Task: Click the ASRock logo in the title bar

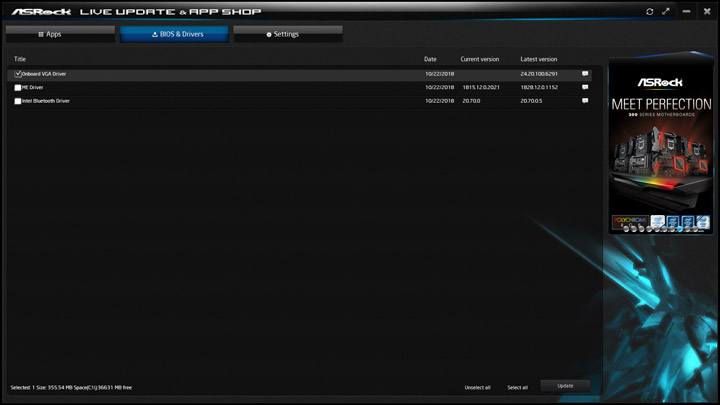Action: tap(41, 11)
